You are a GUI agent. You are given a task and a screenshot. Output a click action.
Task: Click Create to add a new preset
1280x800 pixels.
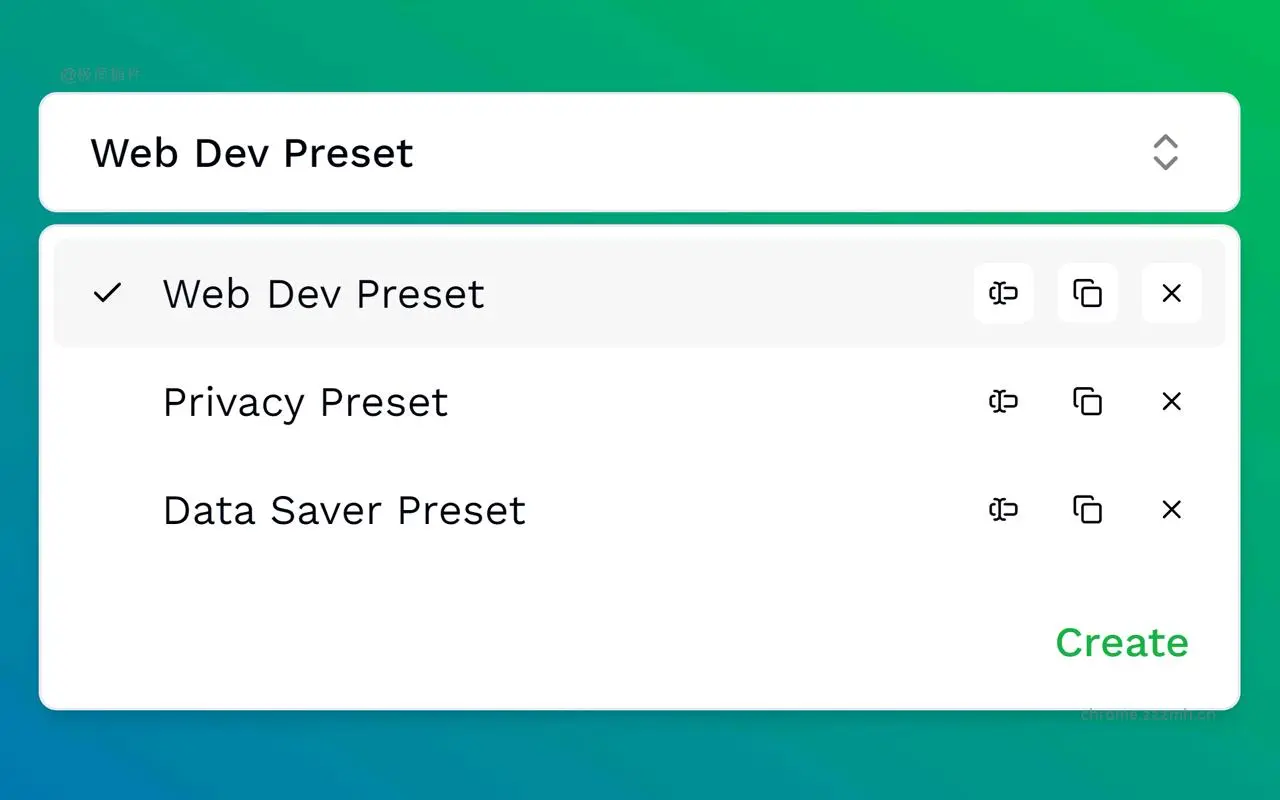click(x=1121, y=643)
